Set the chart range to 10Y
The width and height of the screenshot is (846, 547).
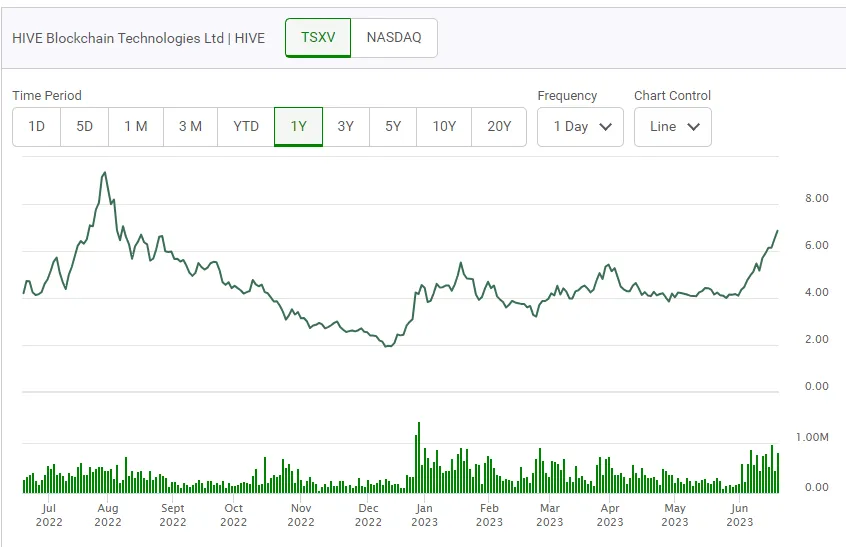(x=444, y=127)
